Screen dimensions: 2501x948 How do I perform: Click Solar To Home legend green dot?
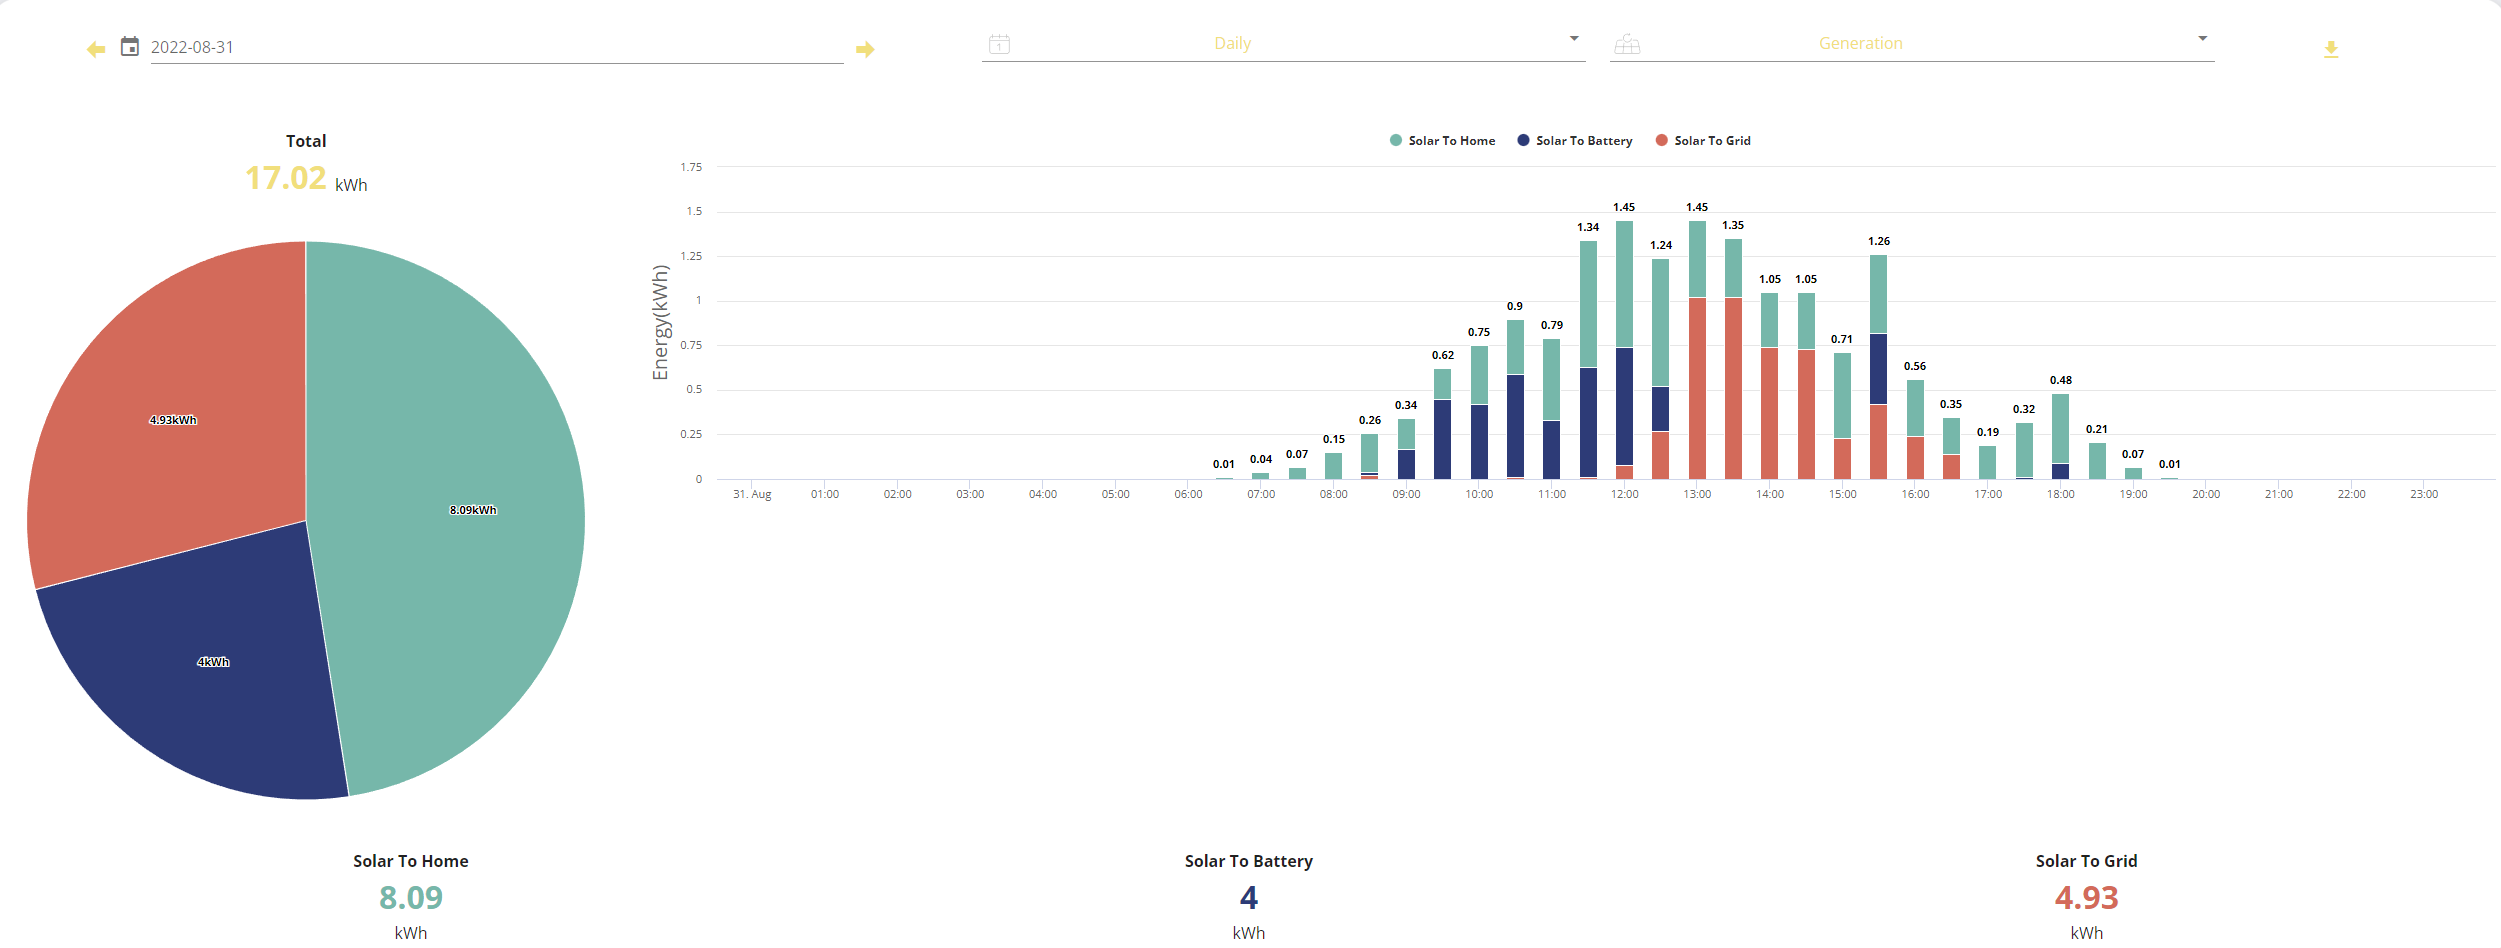(1396, 140)
